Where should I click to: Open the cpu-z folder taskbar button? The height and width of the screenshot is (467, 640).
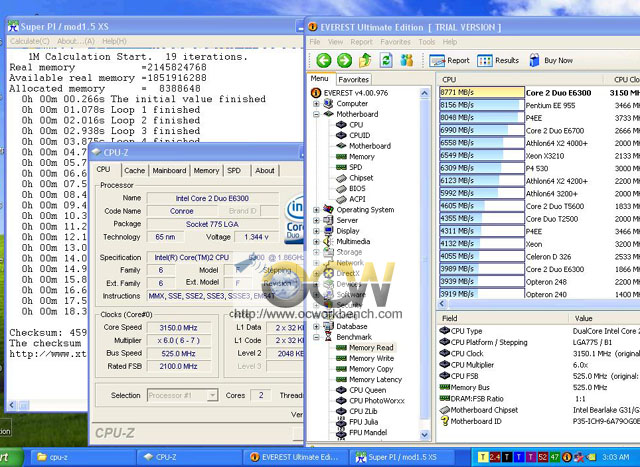pyautogui.click(x=82, y=457)
